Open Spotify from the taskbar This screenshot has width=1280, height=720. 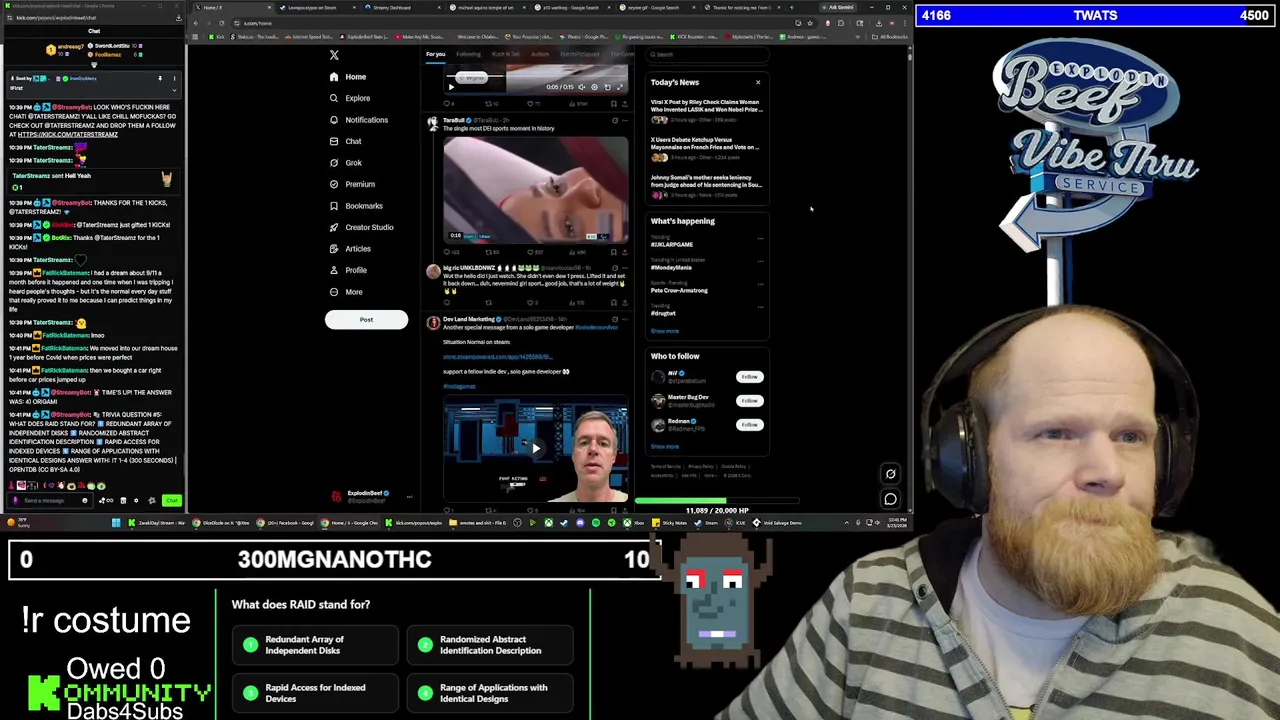coord(595,523)
